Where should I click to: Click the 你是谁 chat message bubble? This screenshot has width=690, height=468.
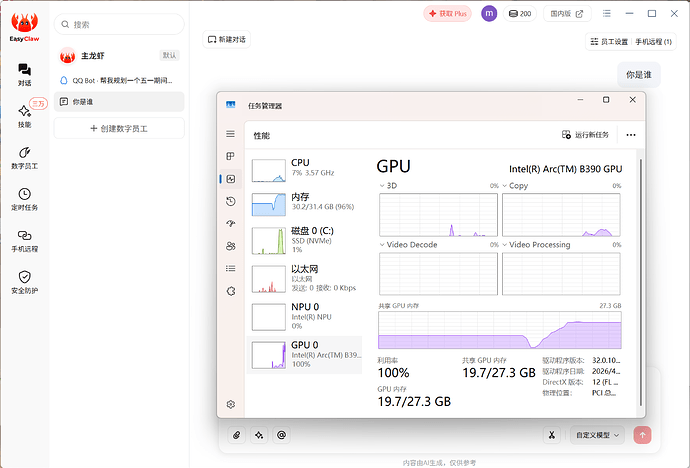pyautogui.click(x=639, y=75)
